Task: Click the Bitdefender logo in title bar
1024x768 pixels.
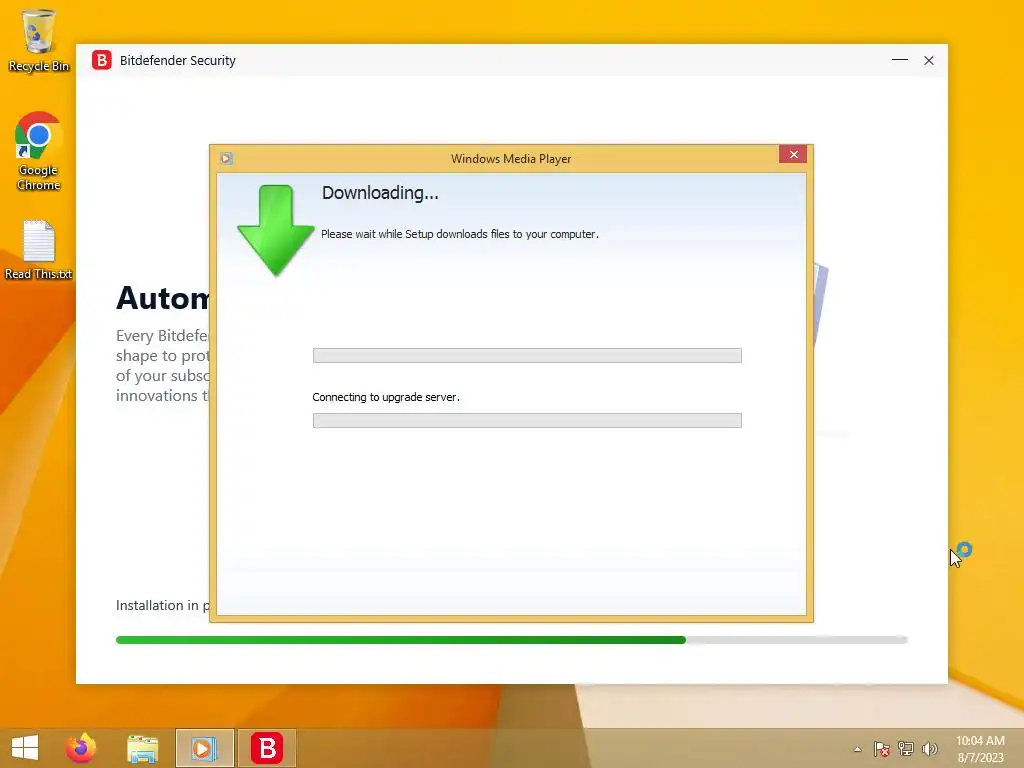Action: click(x=102, y=60)
